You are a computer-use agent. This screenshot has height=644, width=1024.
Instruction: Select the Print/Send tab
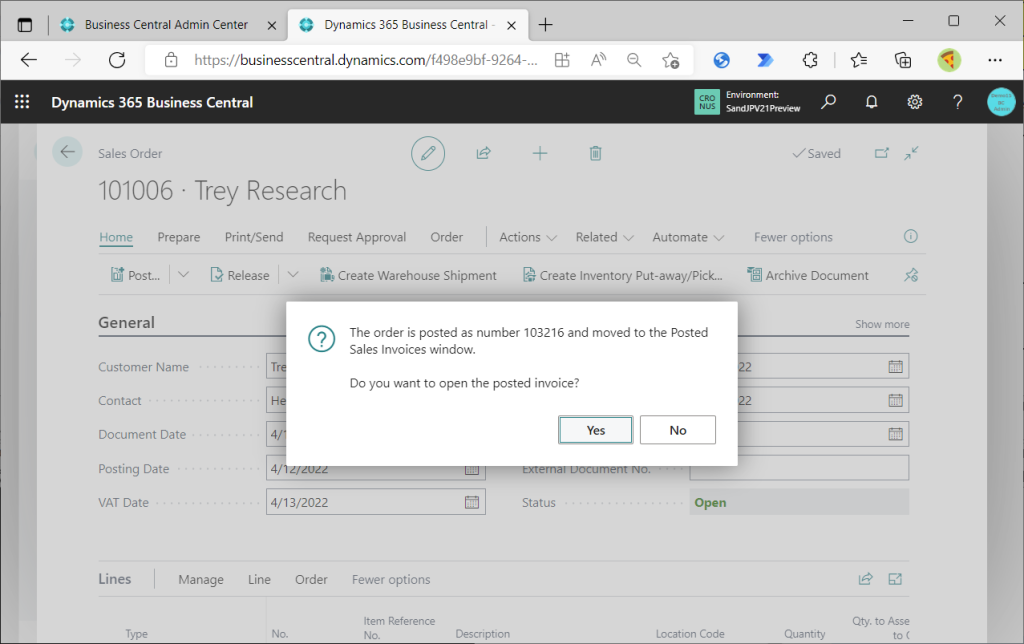pos(253,237)
